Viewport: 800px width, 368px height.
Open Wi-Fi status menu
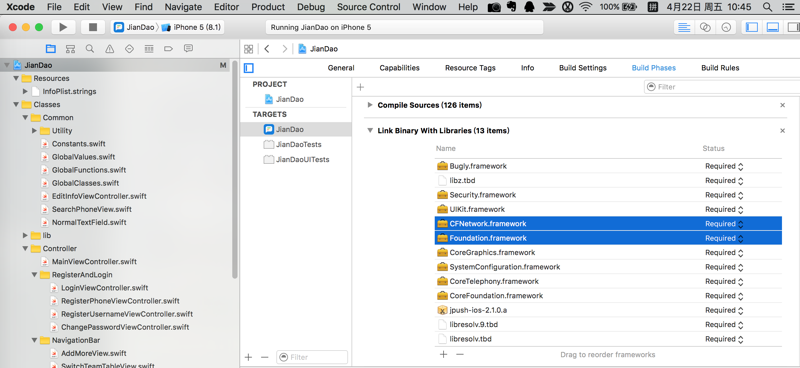pyautogui.click(x=586, y=7)
